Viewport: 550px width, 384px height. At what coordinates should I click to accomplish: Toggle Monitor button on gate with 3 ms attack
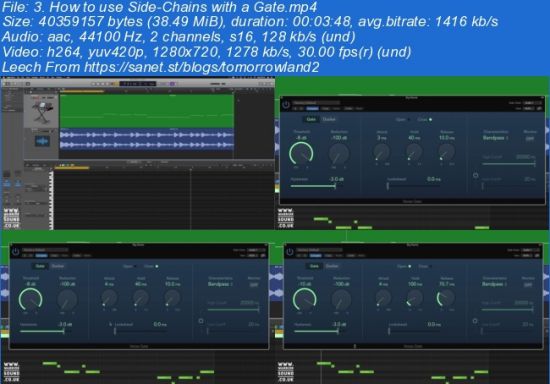(530, 139)
